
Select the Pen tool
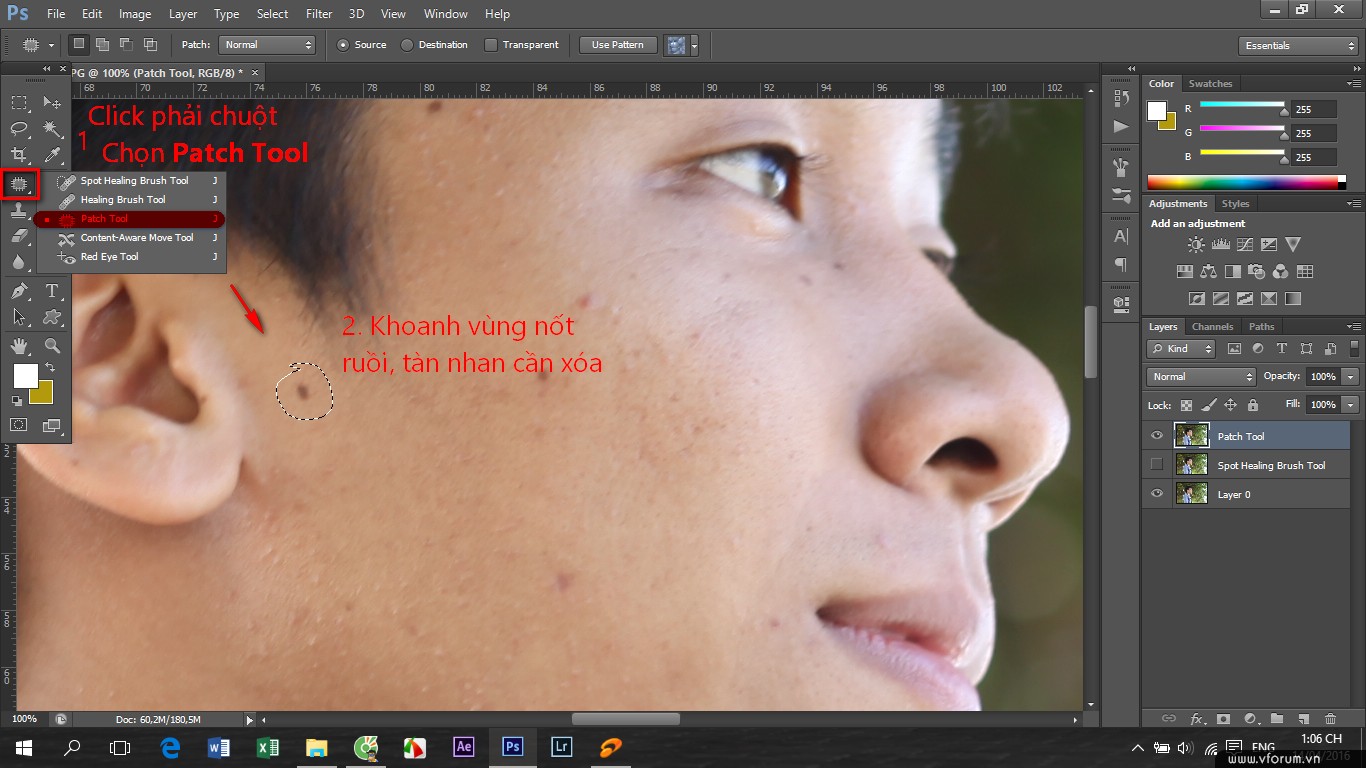pos(19,291)
